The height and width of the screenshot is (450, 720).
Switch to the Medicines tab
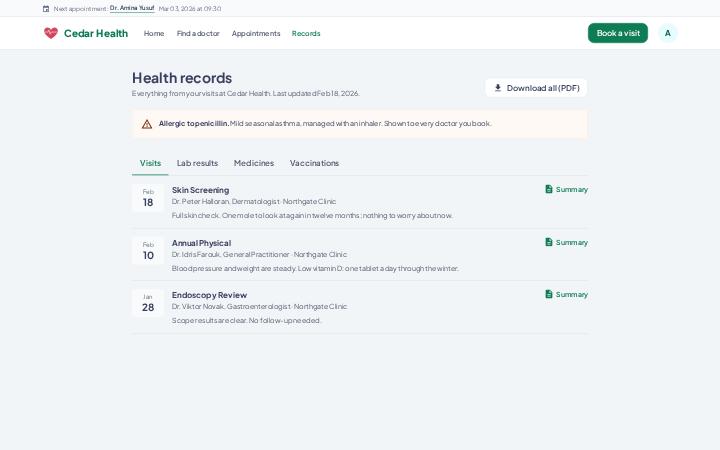point(253,163)
